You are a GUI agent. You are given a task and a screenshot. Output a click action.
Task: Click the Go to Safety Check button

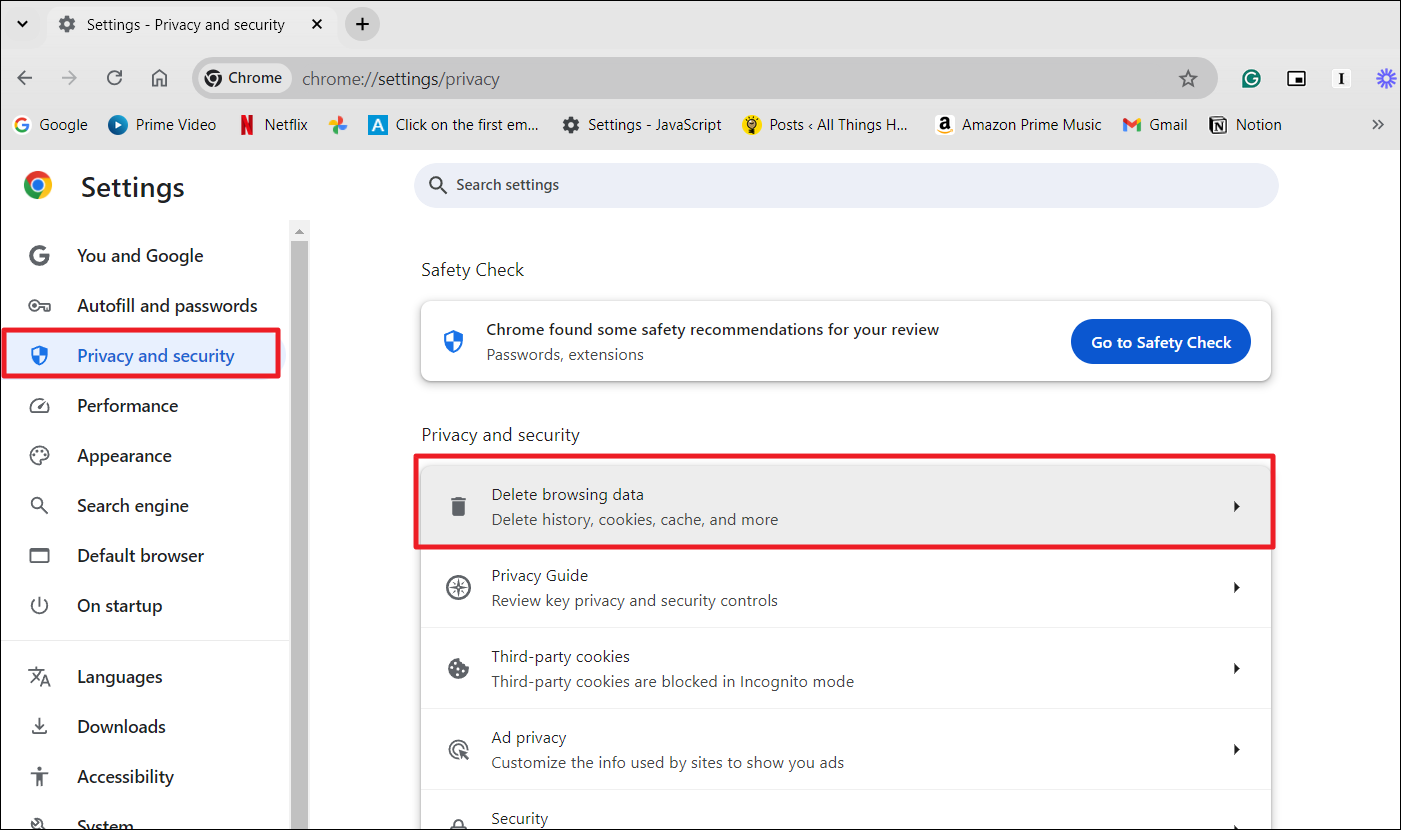1160,342
